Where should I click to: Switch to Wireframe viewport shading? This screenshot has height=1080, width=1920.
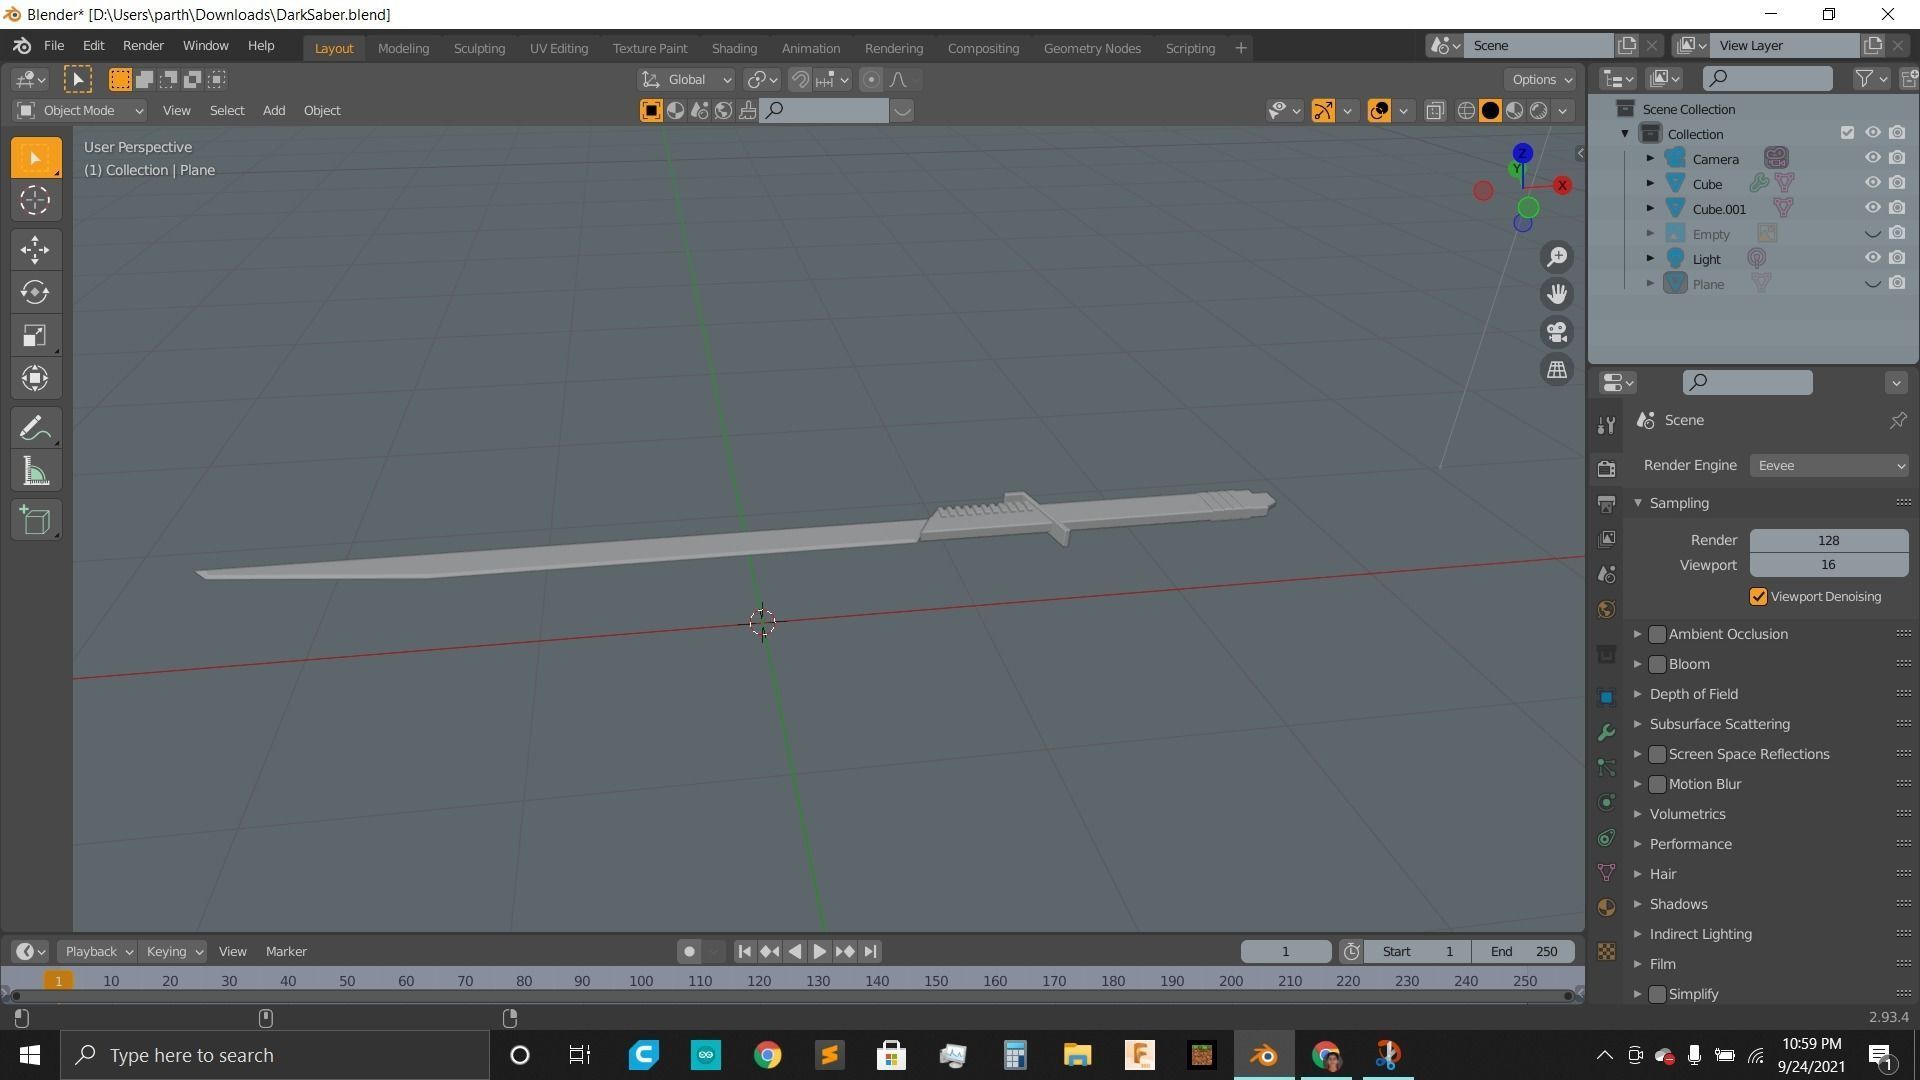tap(1466, 111)
